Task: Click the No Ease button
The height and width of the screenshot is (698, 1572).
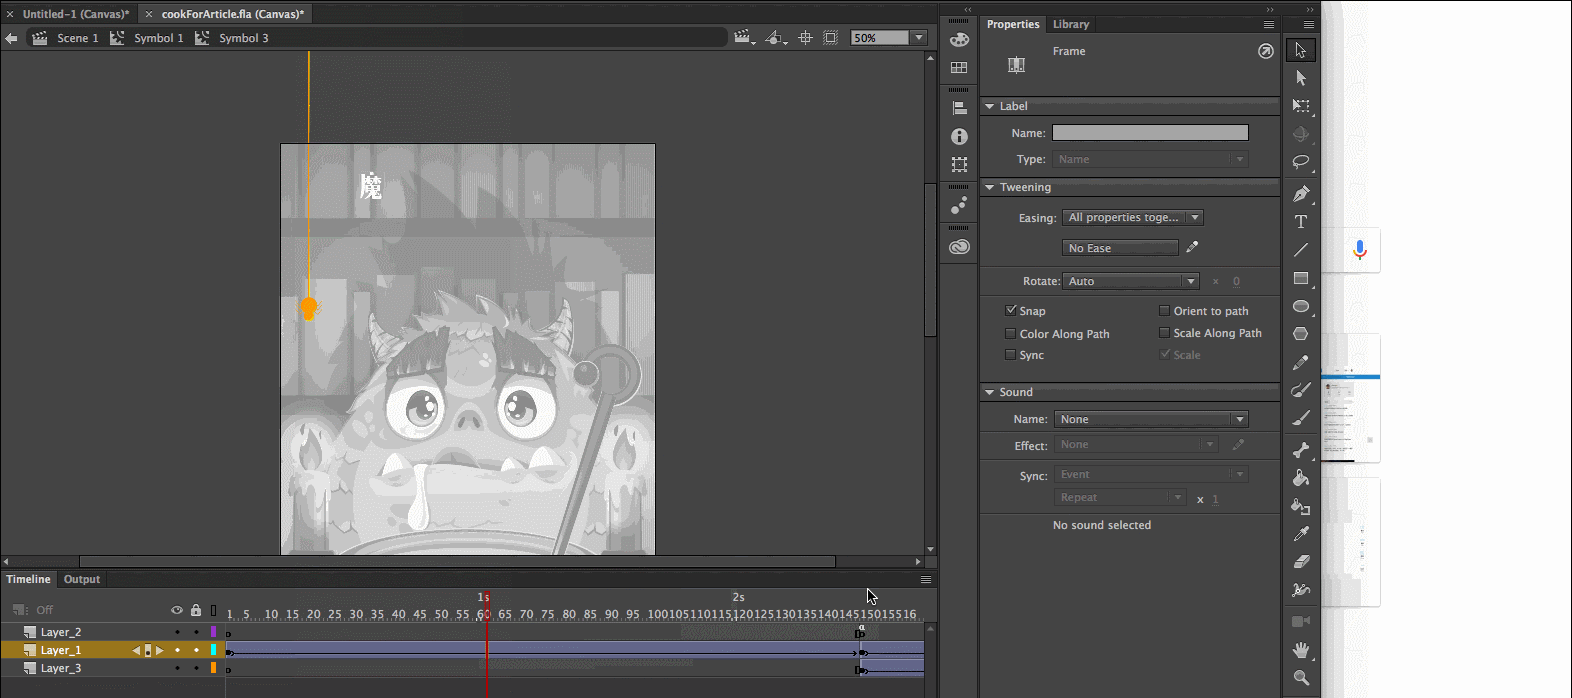Action: click(x=1120, y=248)
